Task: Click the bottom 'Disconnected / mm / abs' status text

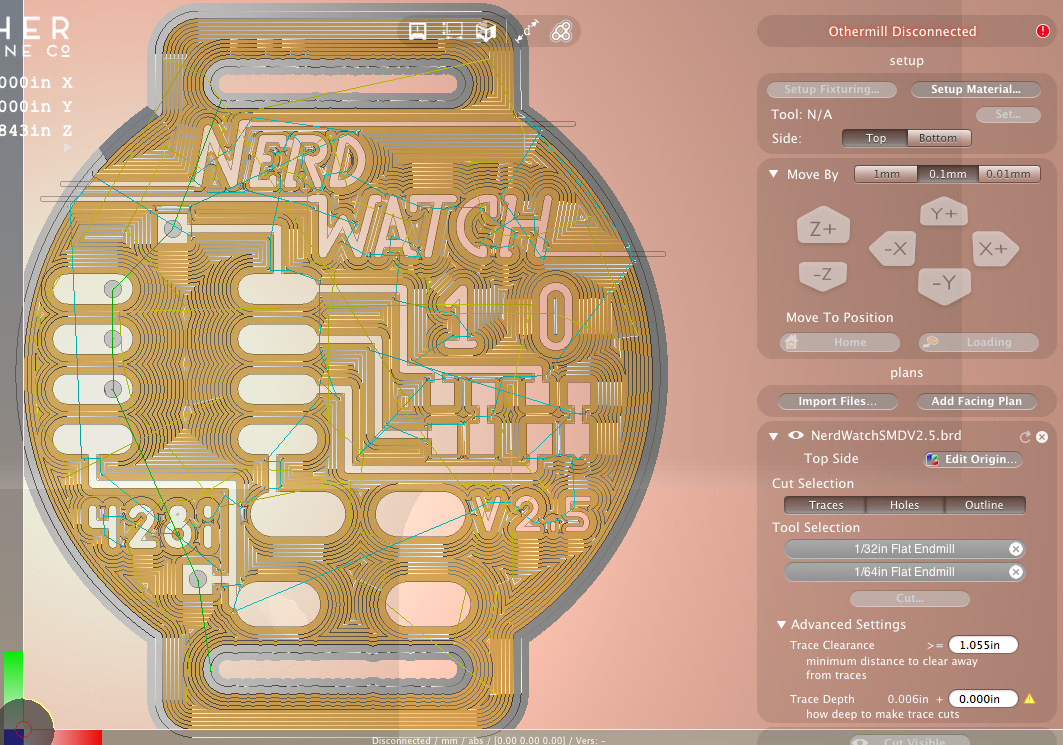Action: (x=488, y=740)
